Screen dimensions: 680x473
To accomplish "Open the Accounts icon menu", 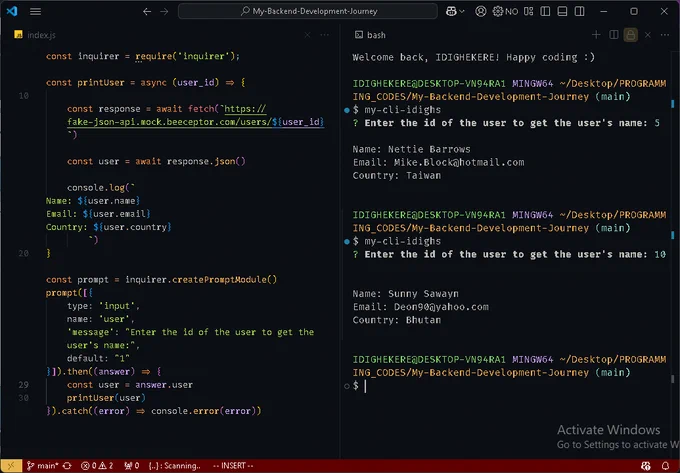I will [481, 11].
